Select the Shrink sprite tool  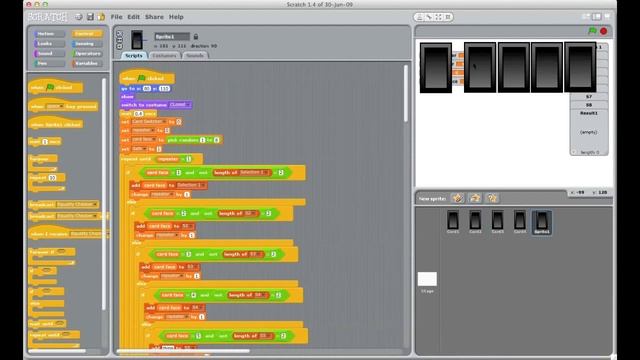pos(448,17)
